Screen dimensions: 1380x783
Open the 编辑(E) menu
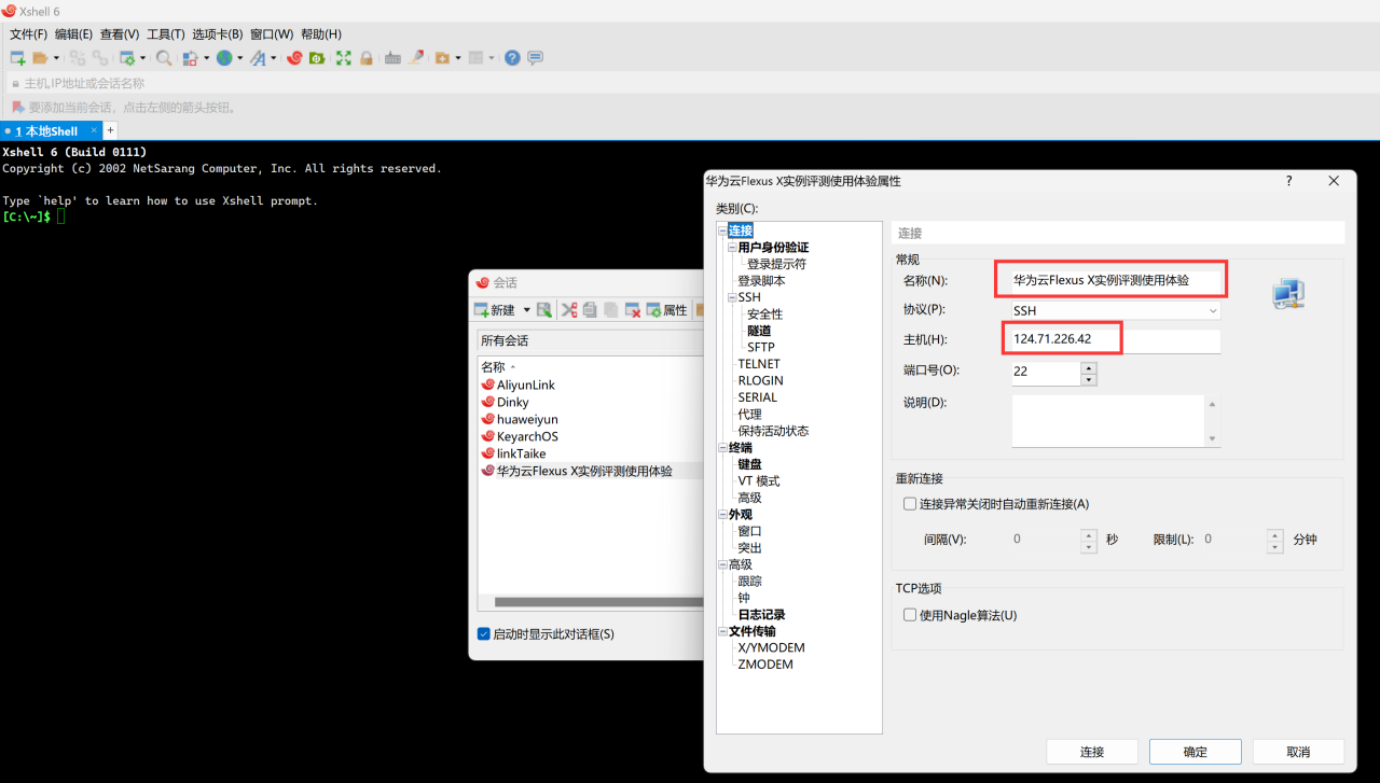[73, 34]
